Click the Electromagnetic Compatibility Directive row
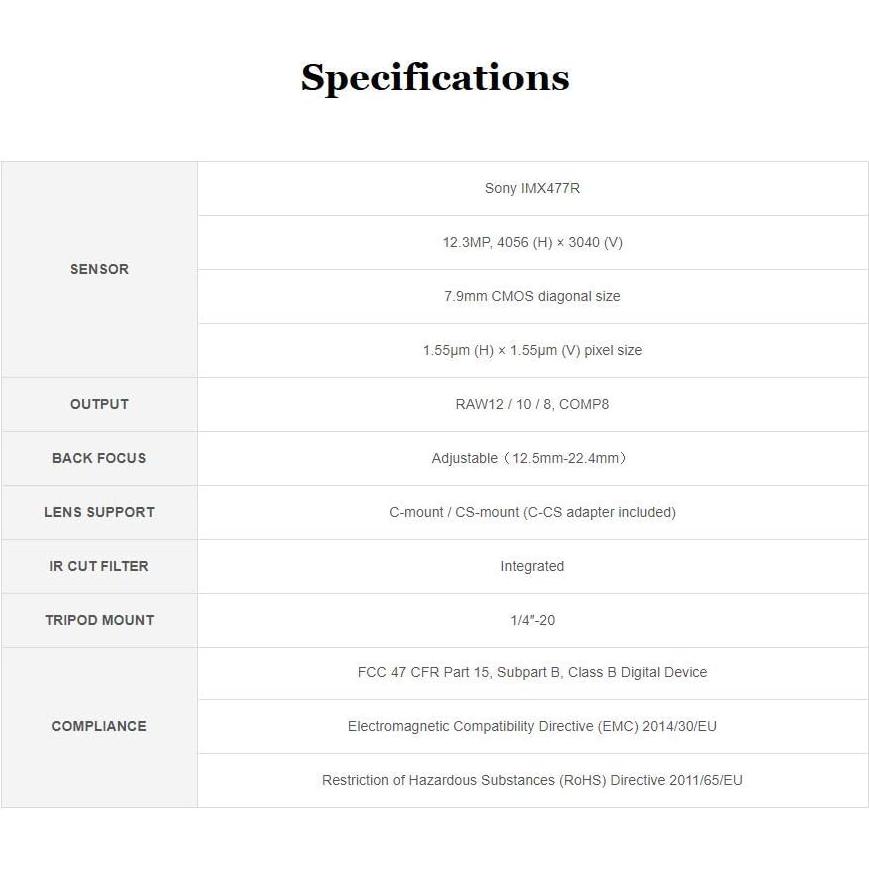 pyautogui.click(x=532, y=726)
